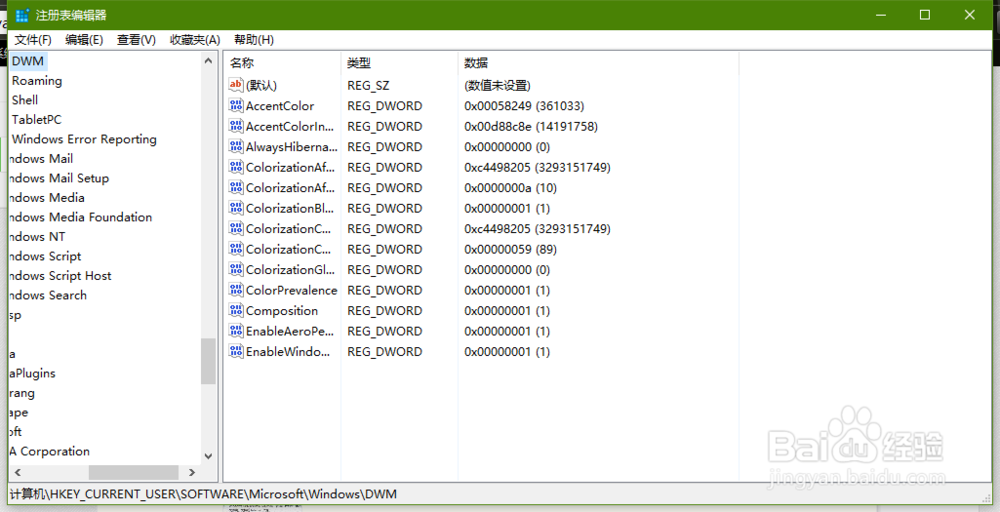Click the icon of ColorizationAf... with data 0x0000000a
Image resolution: width=1000 pixels, height=512 pixels.
click(236, 187)
